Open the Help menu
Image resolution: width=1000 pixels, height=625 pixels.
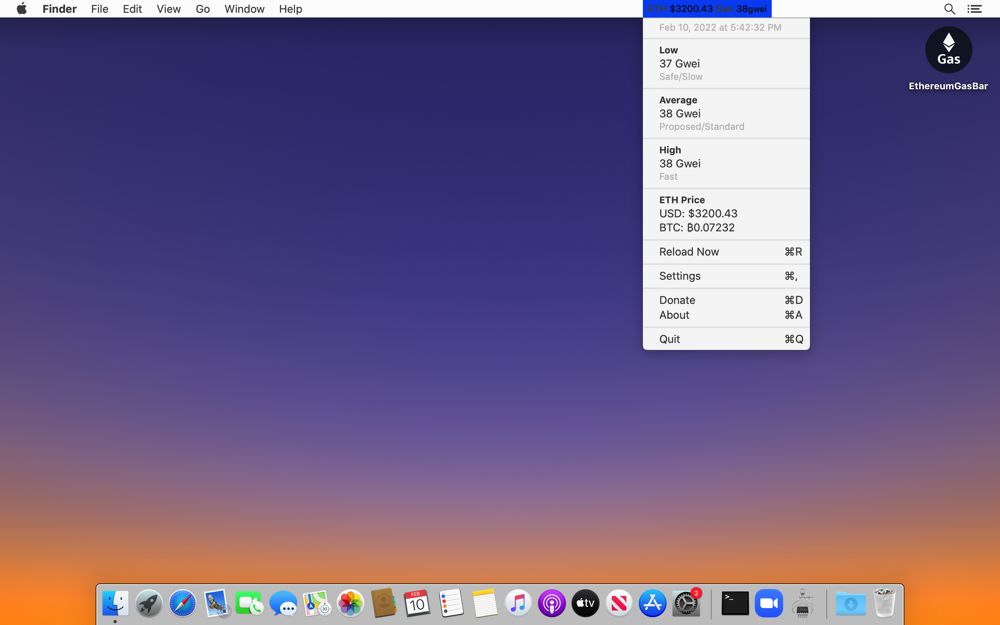click(290, 9)
